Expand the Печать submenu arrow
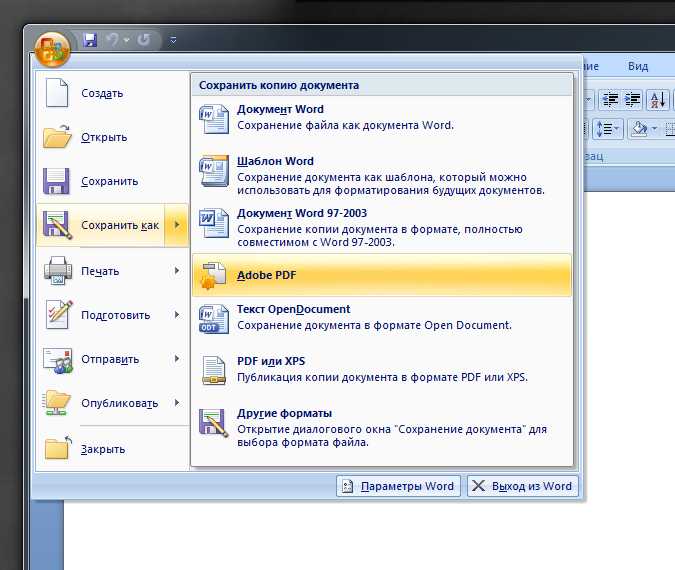 (176, 270)
